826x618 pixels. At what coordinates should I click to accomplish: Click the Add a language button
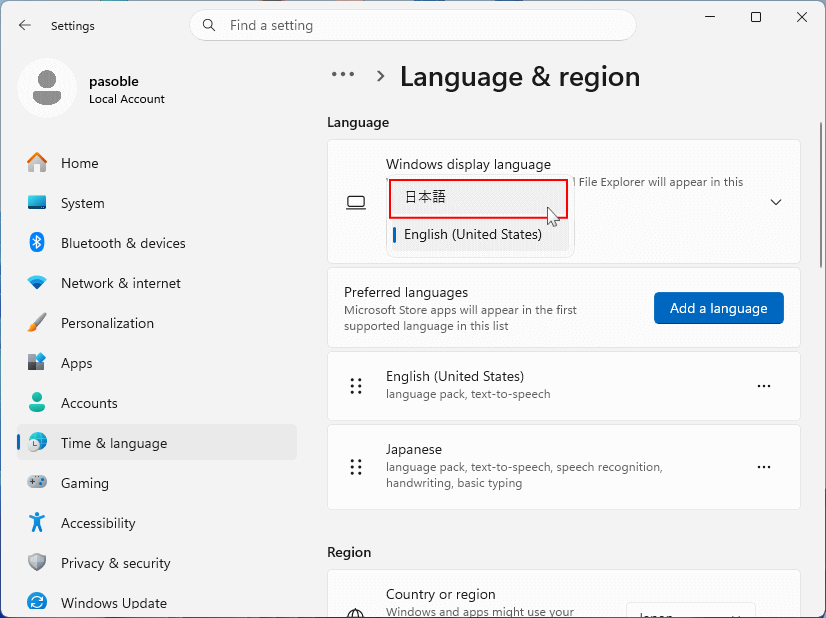(x=718, y=308)
